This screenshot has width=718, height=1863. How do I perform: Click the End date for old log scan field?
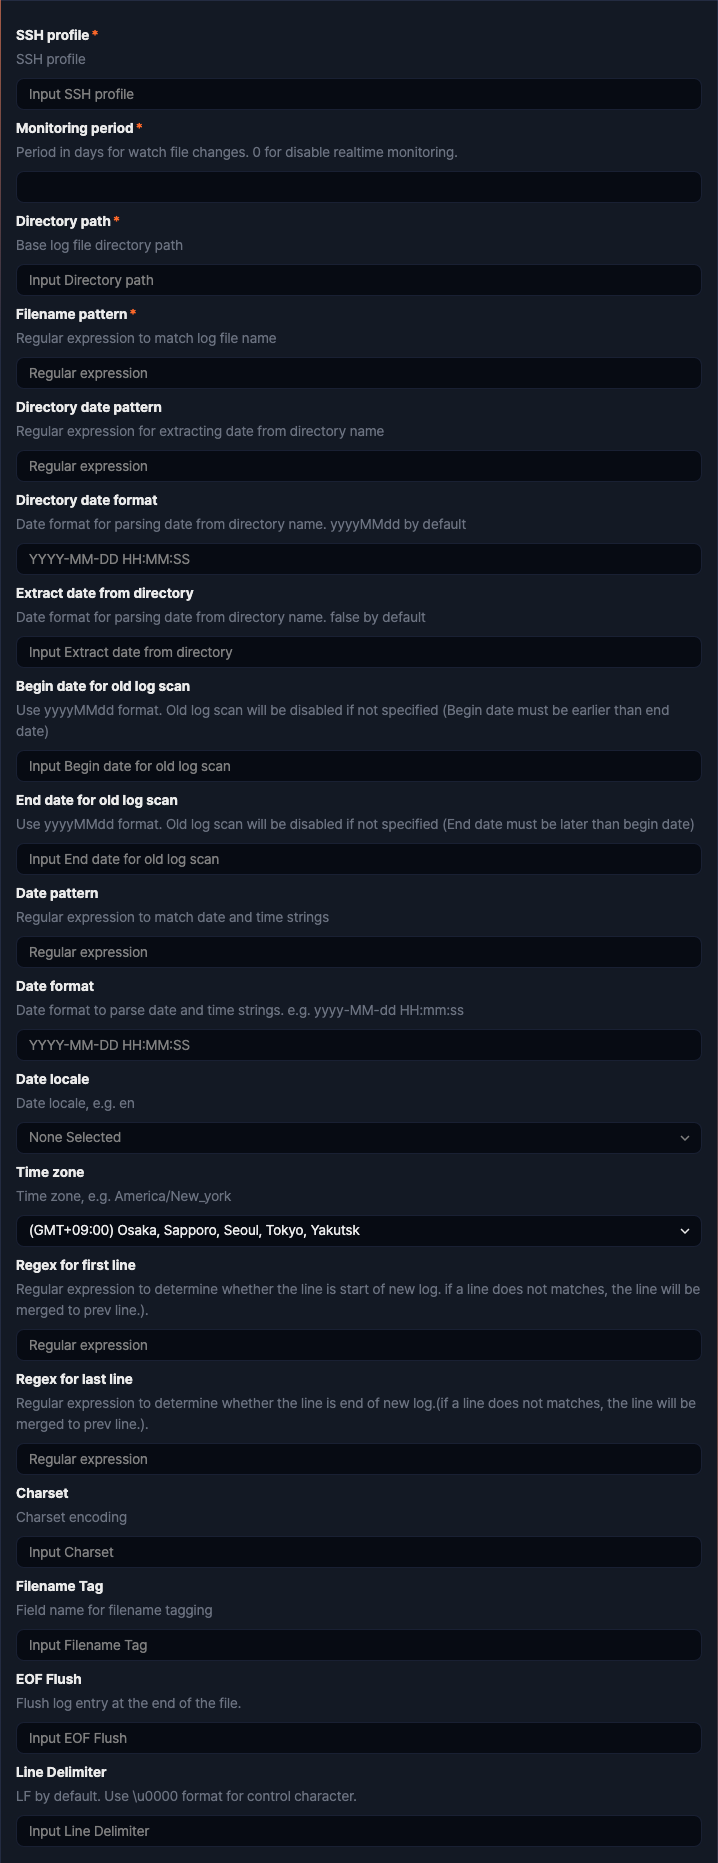(x=359, y=859)
